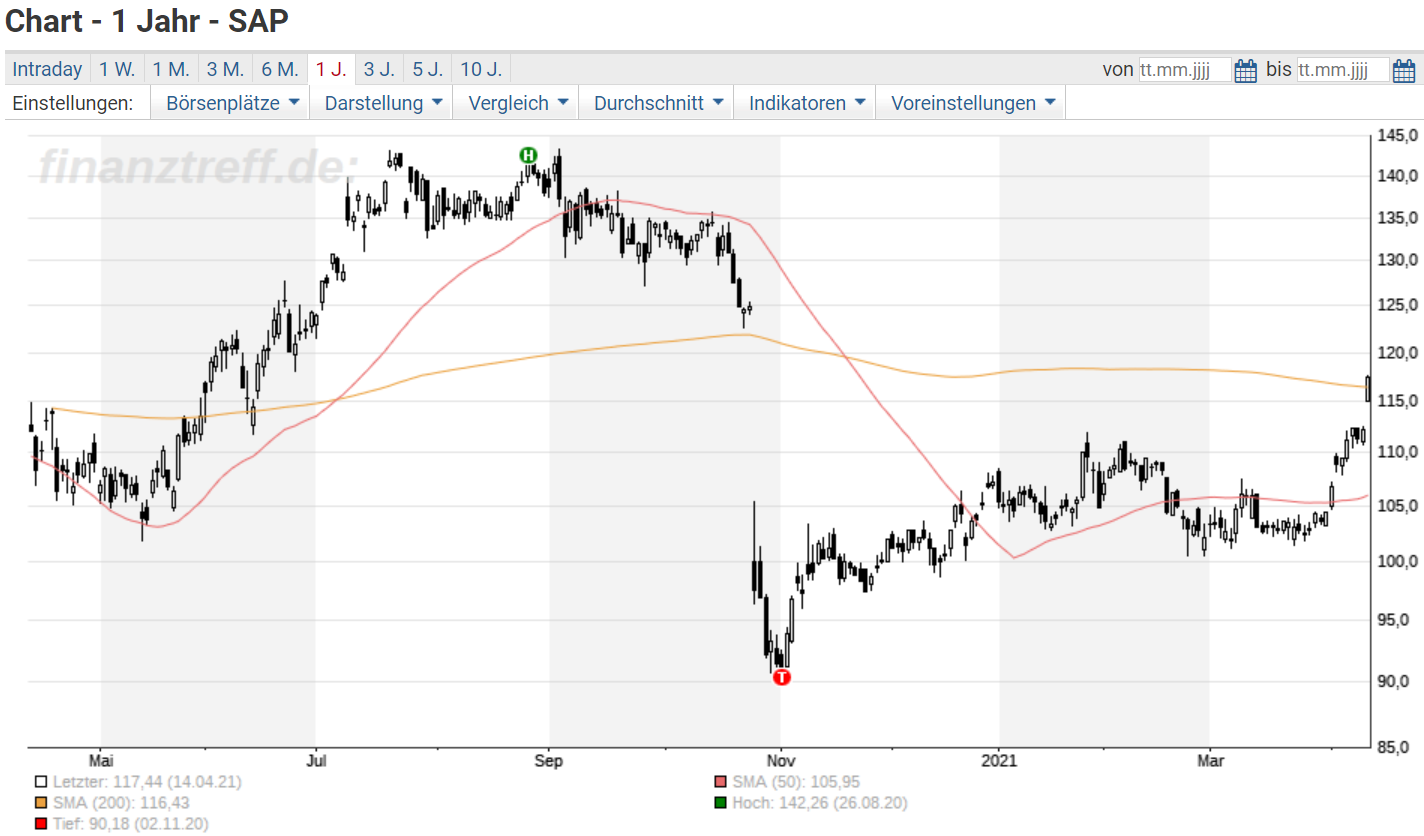The height and width of the screenshot is (836, 1424).
Task: Click the 'Letzter: 117,44 (14.04.21)' legend text
Action: [x=147, y=782]
